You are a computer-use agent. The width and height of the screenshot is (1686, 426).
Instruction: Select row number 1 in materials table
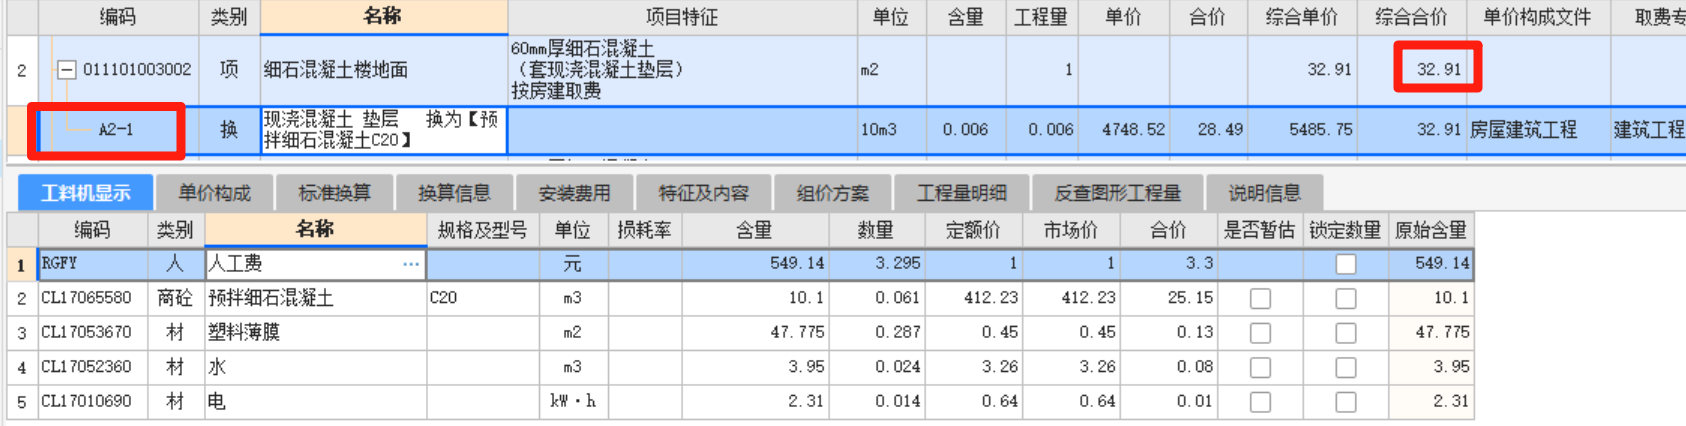pos(21,265)
